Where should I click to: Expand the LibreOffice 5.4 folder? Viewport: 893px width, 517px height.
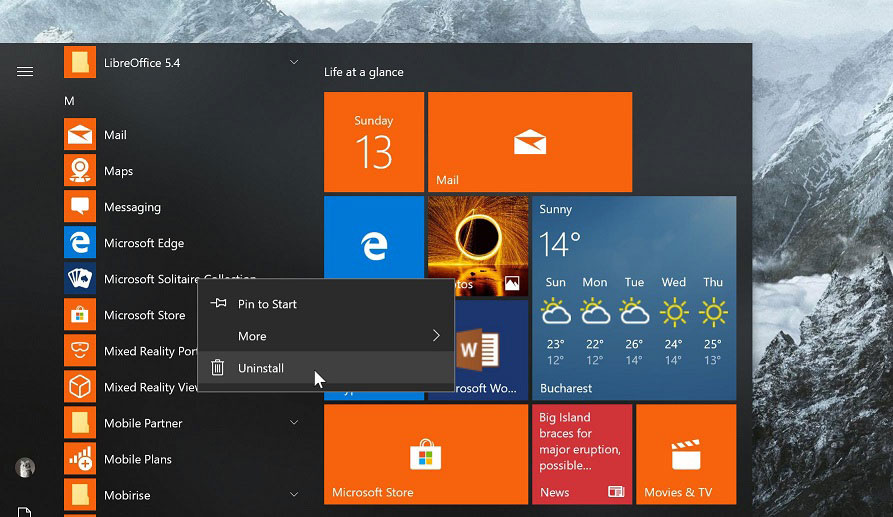pos(294,63)
